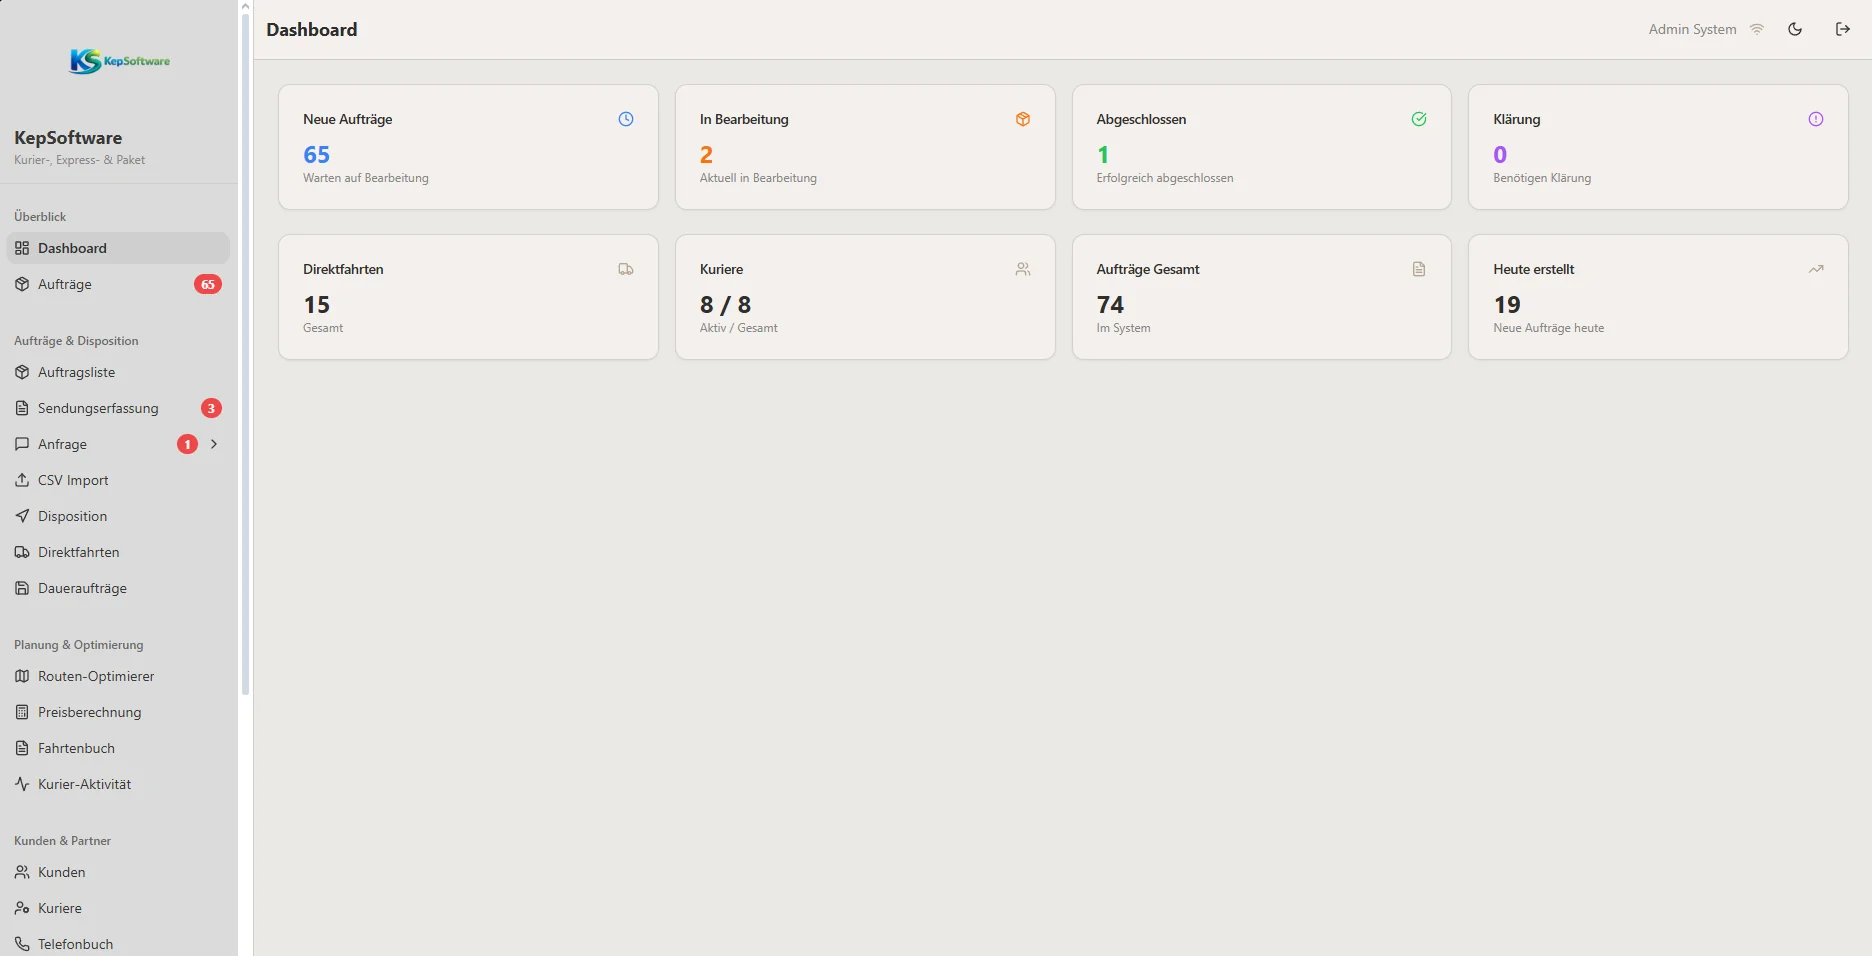Open the Routen-Optimierer page
This screenshot has width=1872, height=956.
click(96, 676)
